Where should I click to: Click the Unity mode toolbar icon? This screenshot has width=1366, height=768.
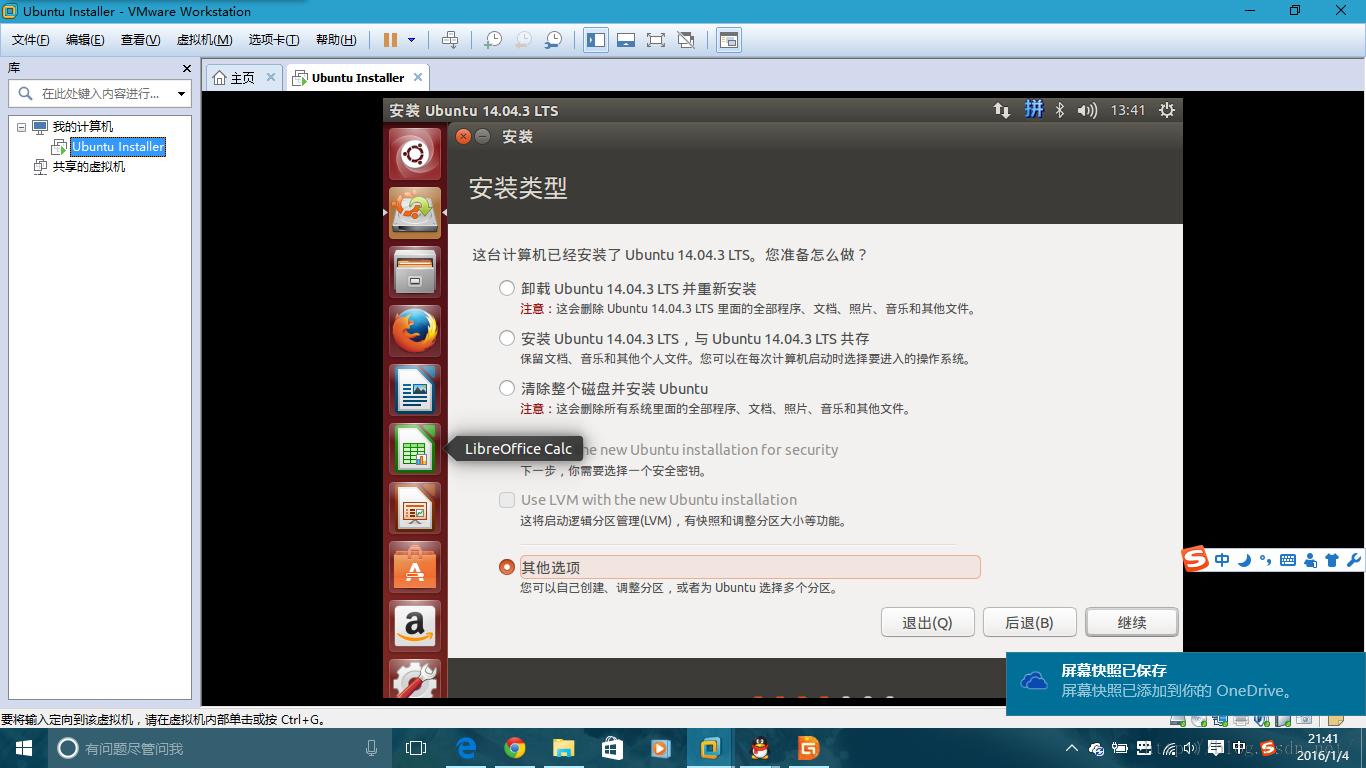[x=686, y=40]
